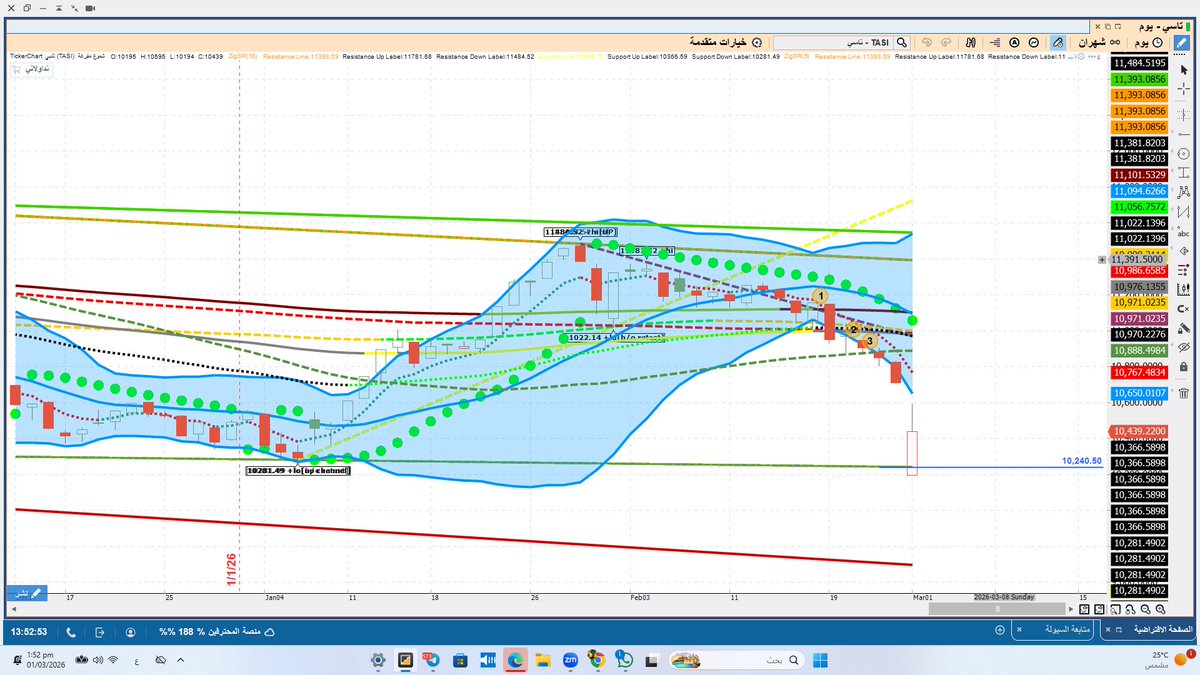Click the phone icon in status bar
Image resolution: width=1200 pixels, height=675 pixels.
point(70,632)
